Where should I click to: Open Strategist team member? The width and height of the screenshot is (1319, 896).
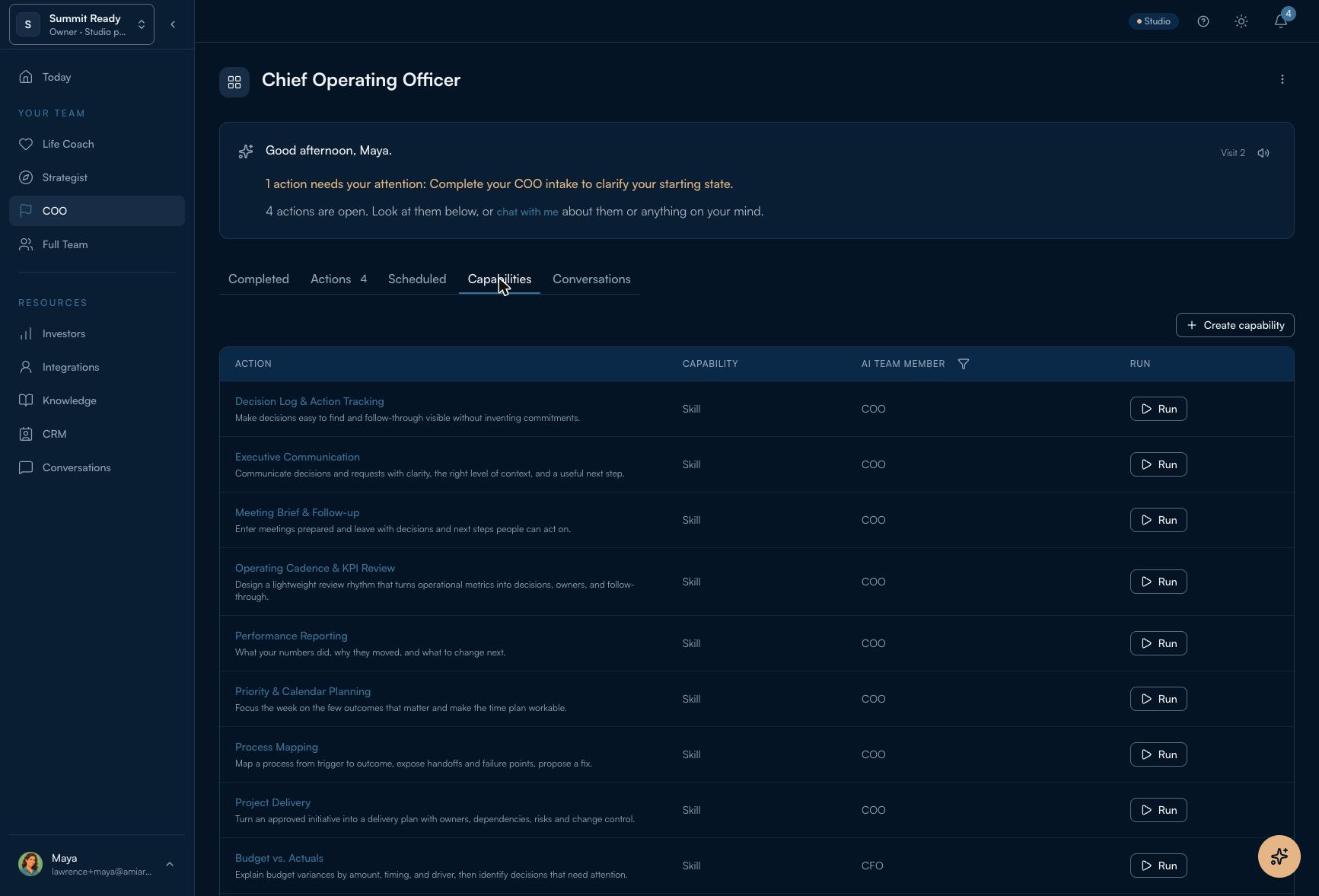(97, 177)
